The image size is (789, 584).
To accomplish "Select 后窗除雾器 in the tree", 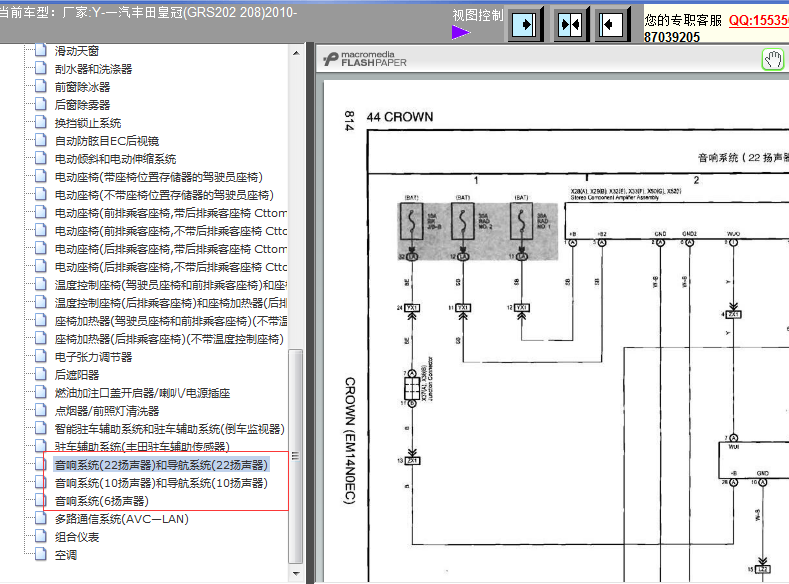I will point(83,105).
